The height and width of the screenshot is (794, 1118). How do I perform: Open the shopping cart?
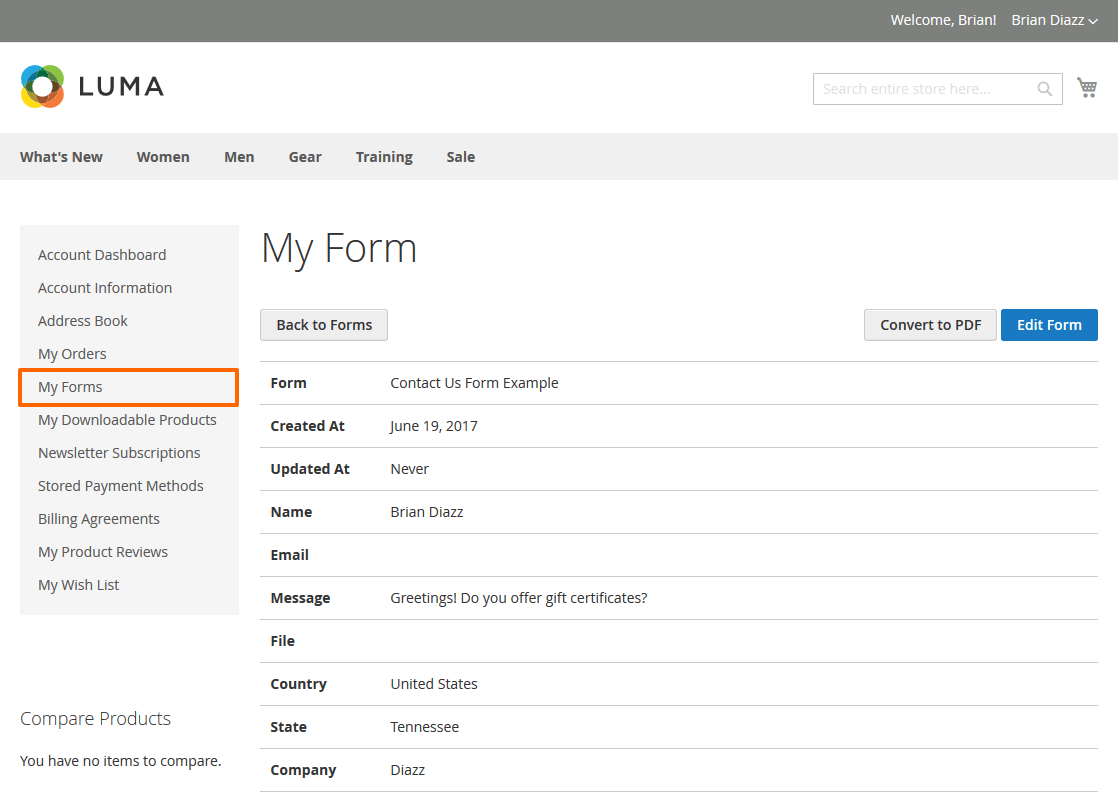point(1087,88)
